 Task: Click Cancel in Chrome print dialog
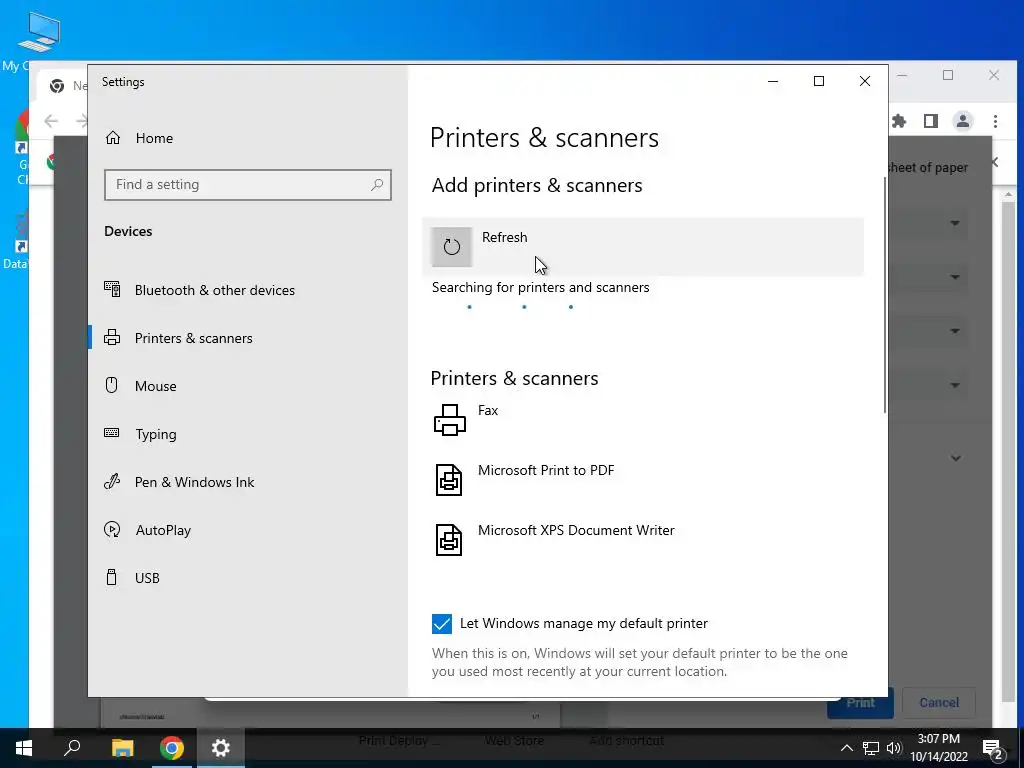coord(939,703)
